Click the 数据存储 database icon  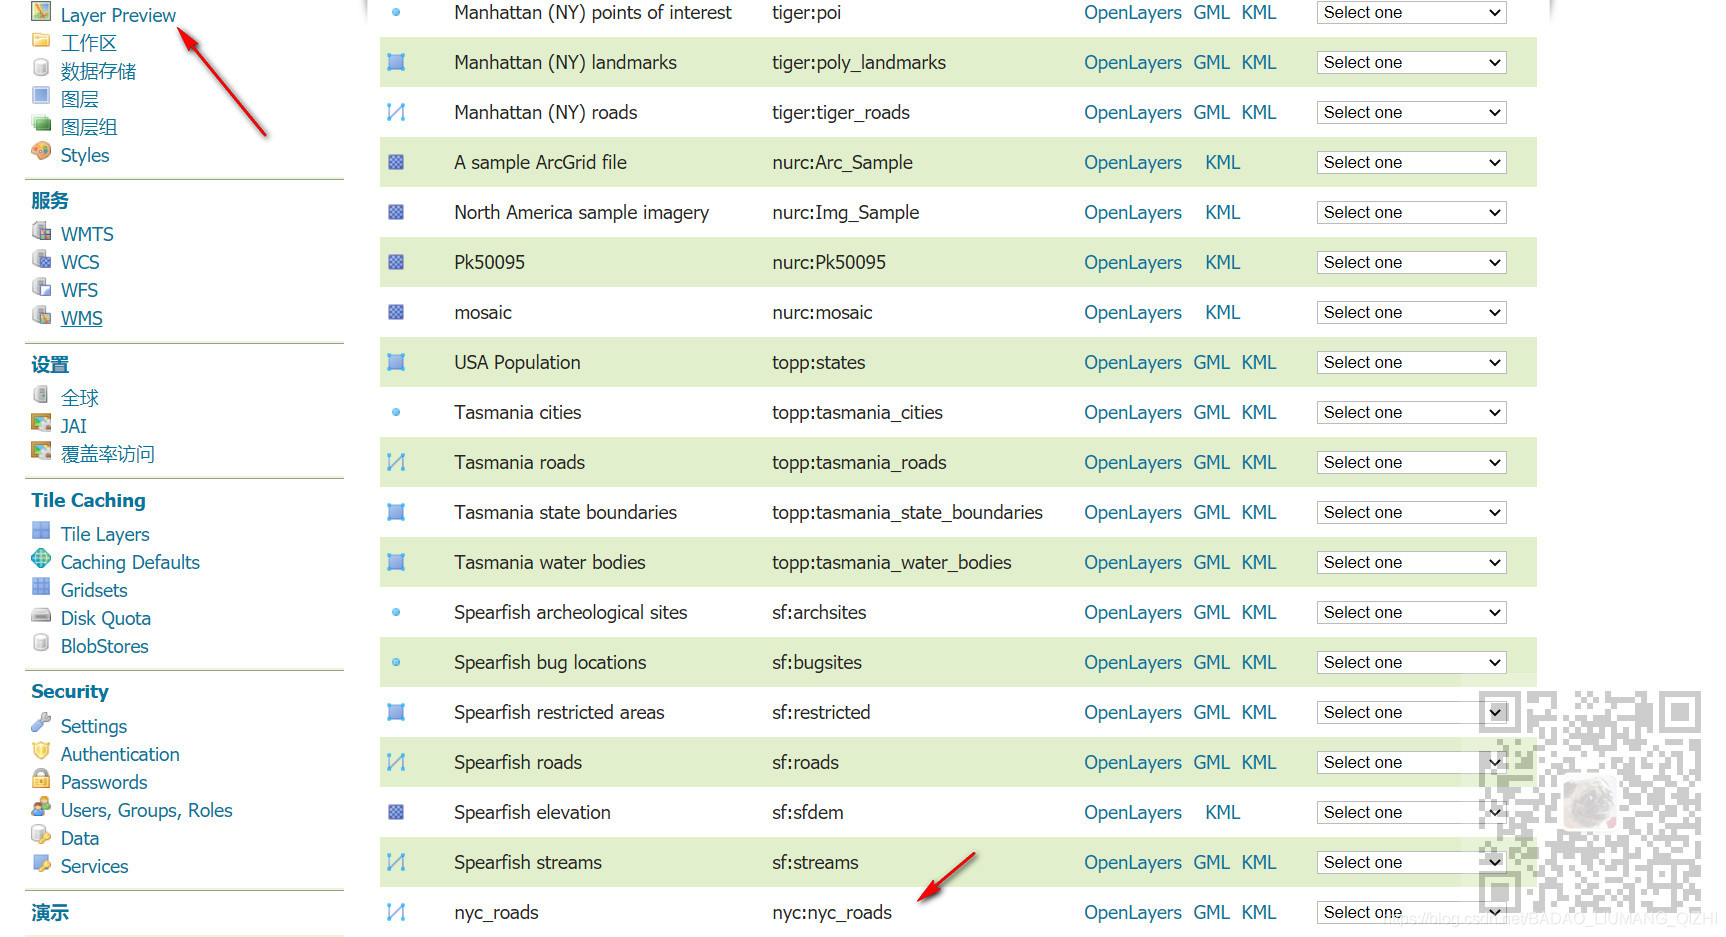pyautogui.click(x=41, y=68)
